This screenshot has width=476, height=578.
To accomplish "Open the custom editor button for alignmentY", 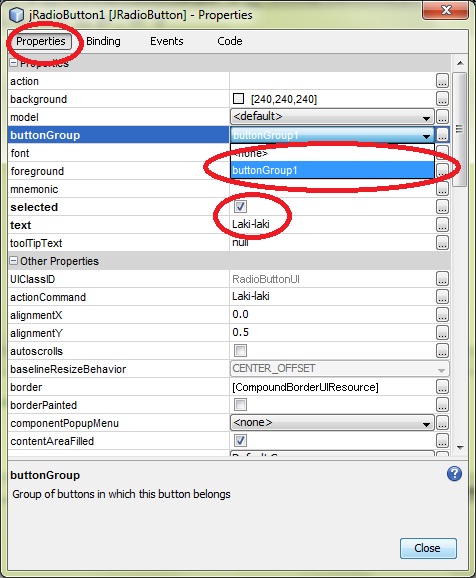I will tap(442, 333).
